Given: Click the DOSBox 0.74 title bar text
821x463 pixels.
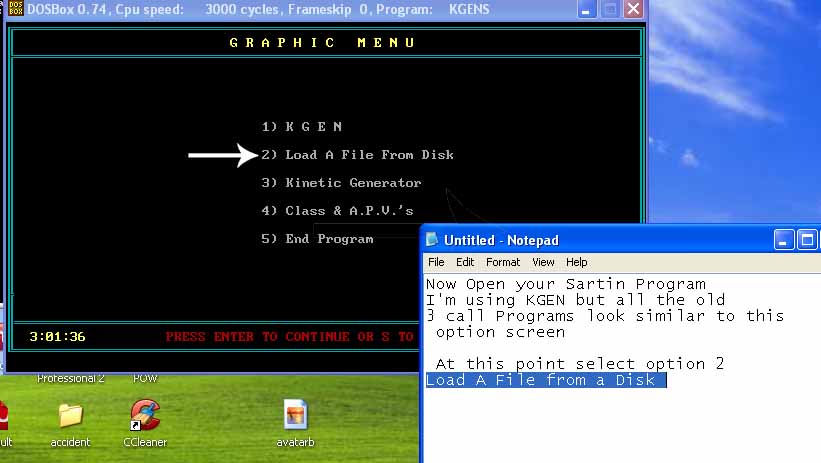Looking at the screenshot, I should (258, 9).
